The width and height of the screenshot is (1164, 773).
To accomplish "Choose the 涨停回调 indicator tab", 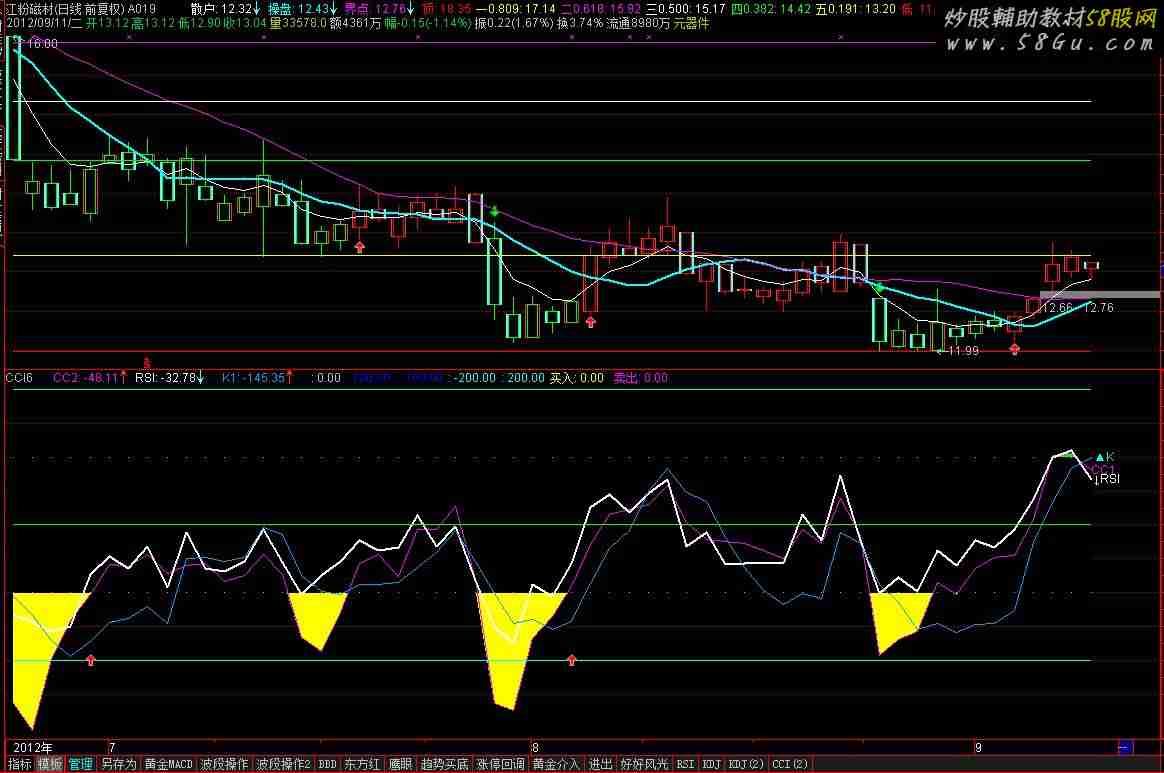I will 500,764.
